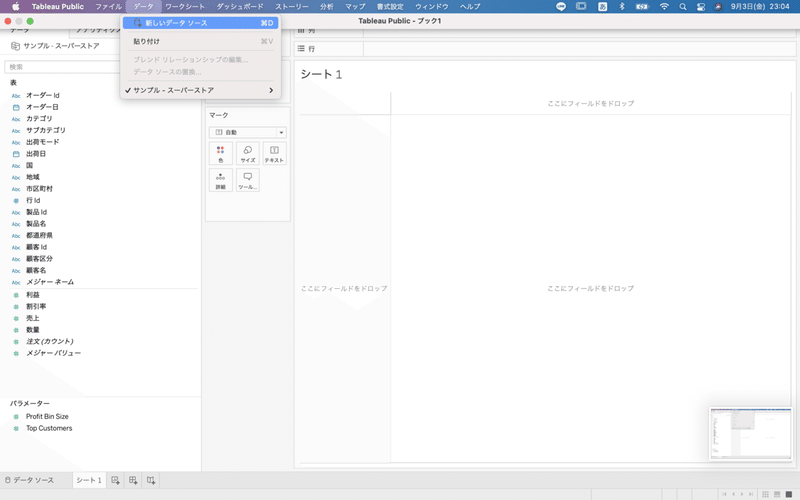Image resolution: width=800 pixels, height=500 pixels.
Task: Click the rows shelf drop area
Action: click(580, 48)
